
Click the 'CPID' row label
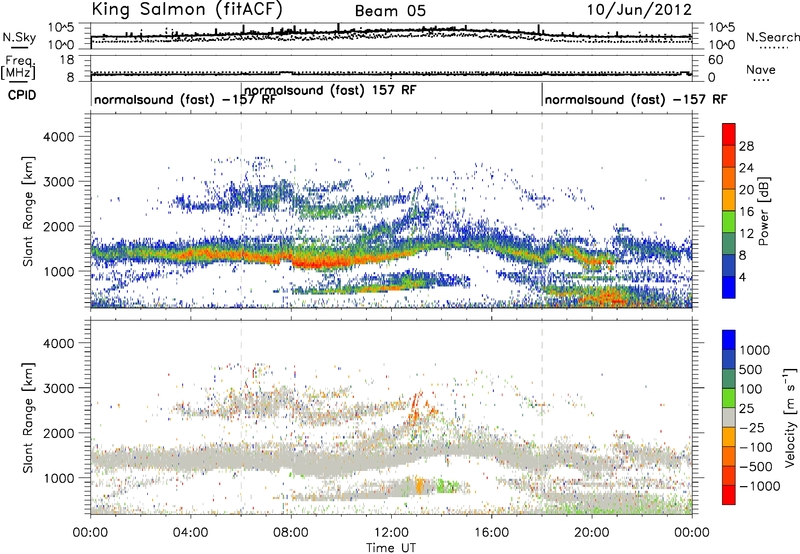22,95
